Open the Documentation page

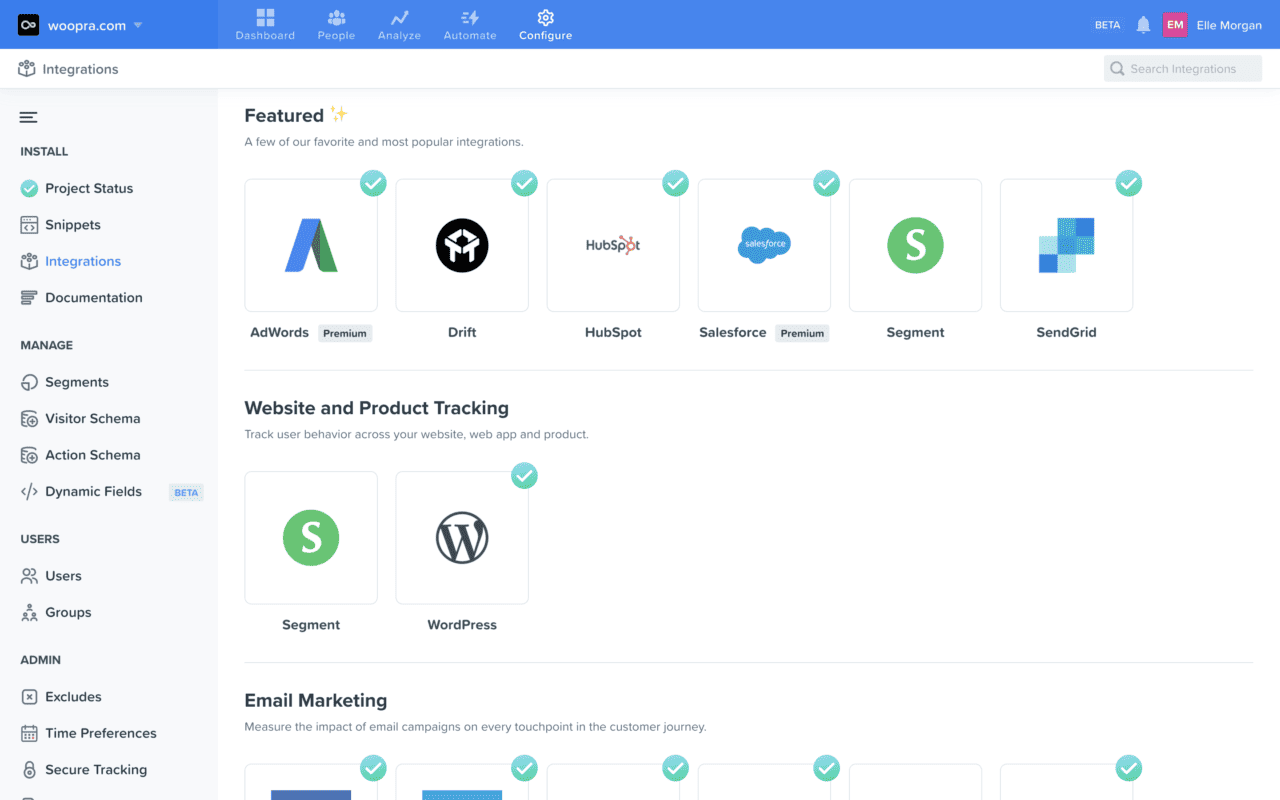click(94, 297)
